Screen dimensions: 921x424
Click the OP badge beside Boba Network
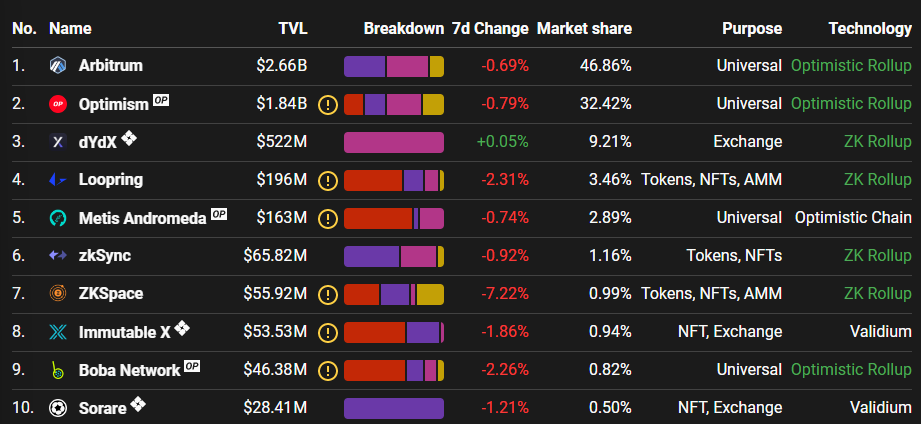click(x=192, y=366)
